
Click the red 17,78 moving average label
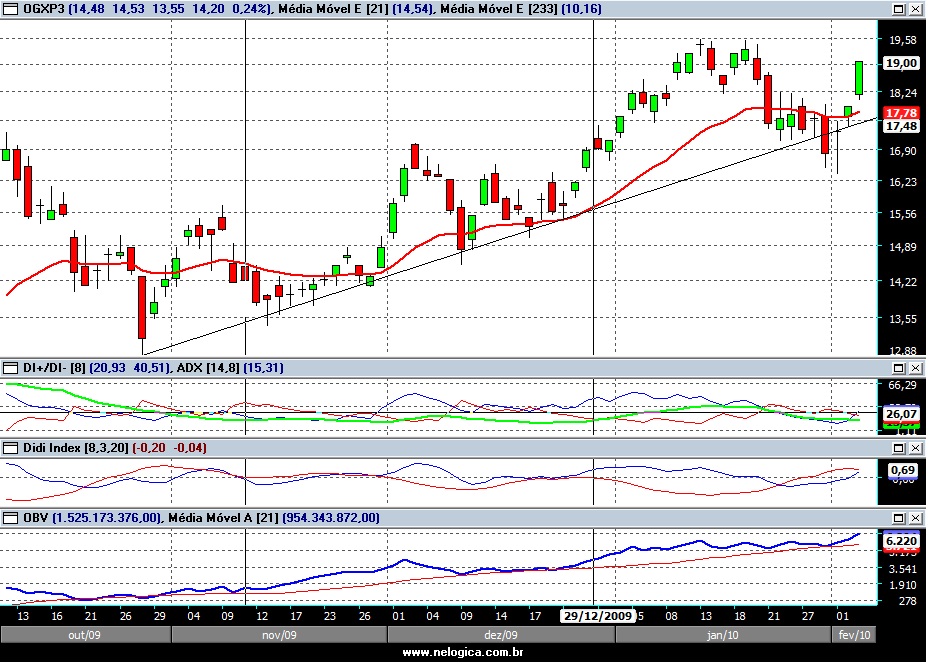901,113
